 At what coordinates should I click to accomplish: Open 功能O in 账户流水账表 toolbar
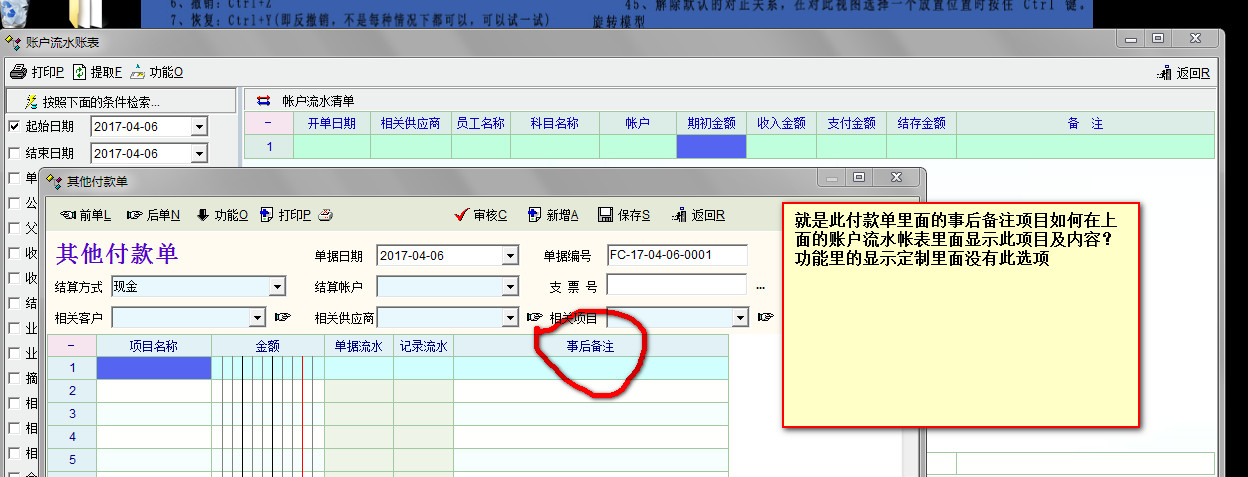[137, 72]
